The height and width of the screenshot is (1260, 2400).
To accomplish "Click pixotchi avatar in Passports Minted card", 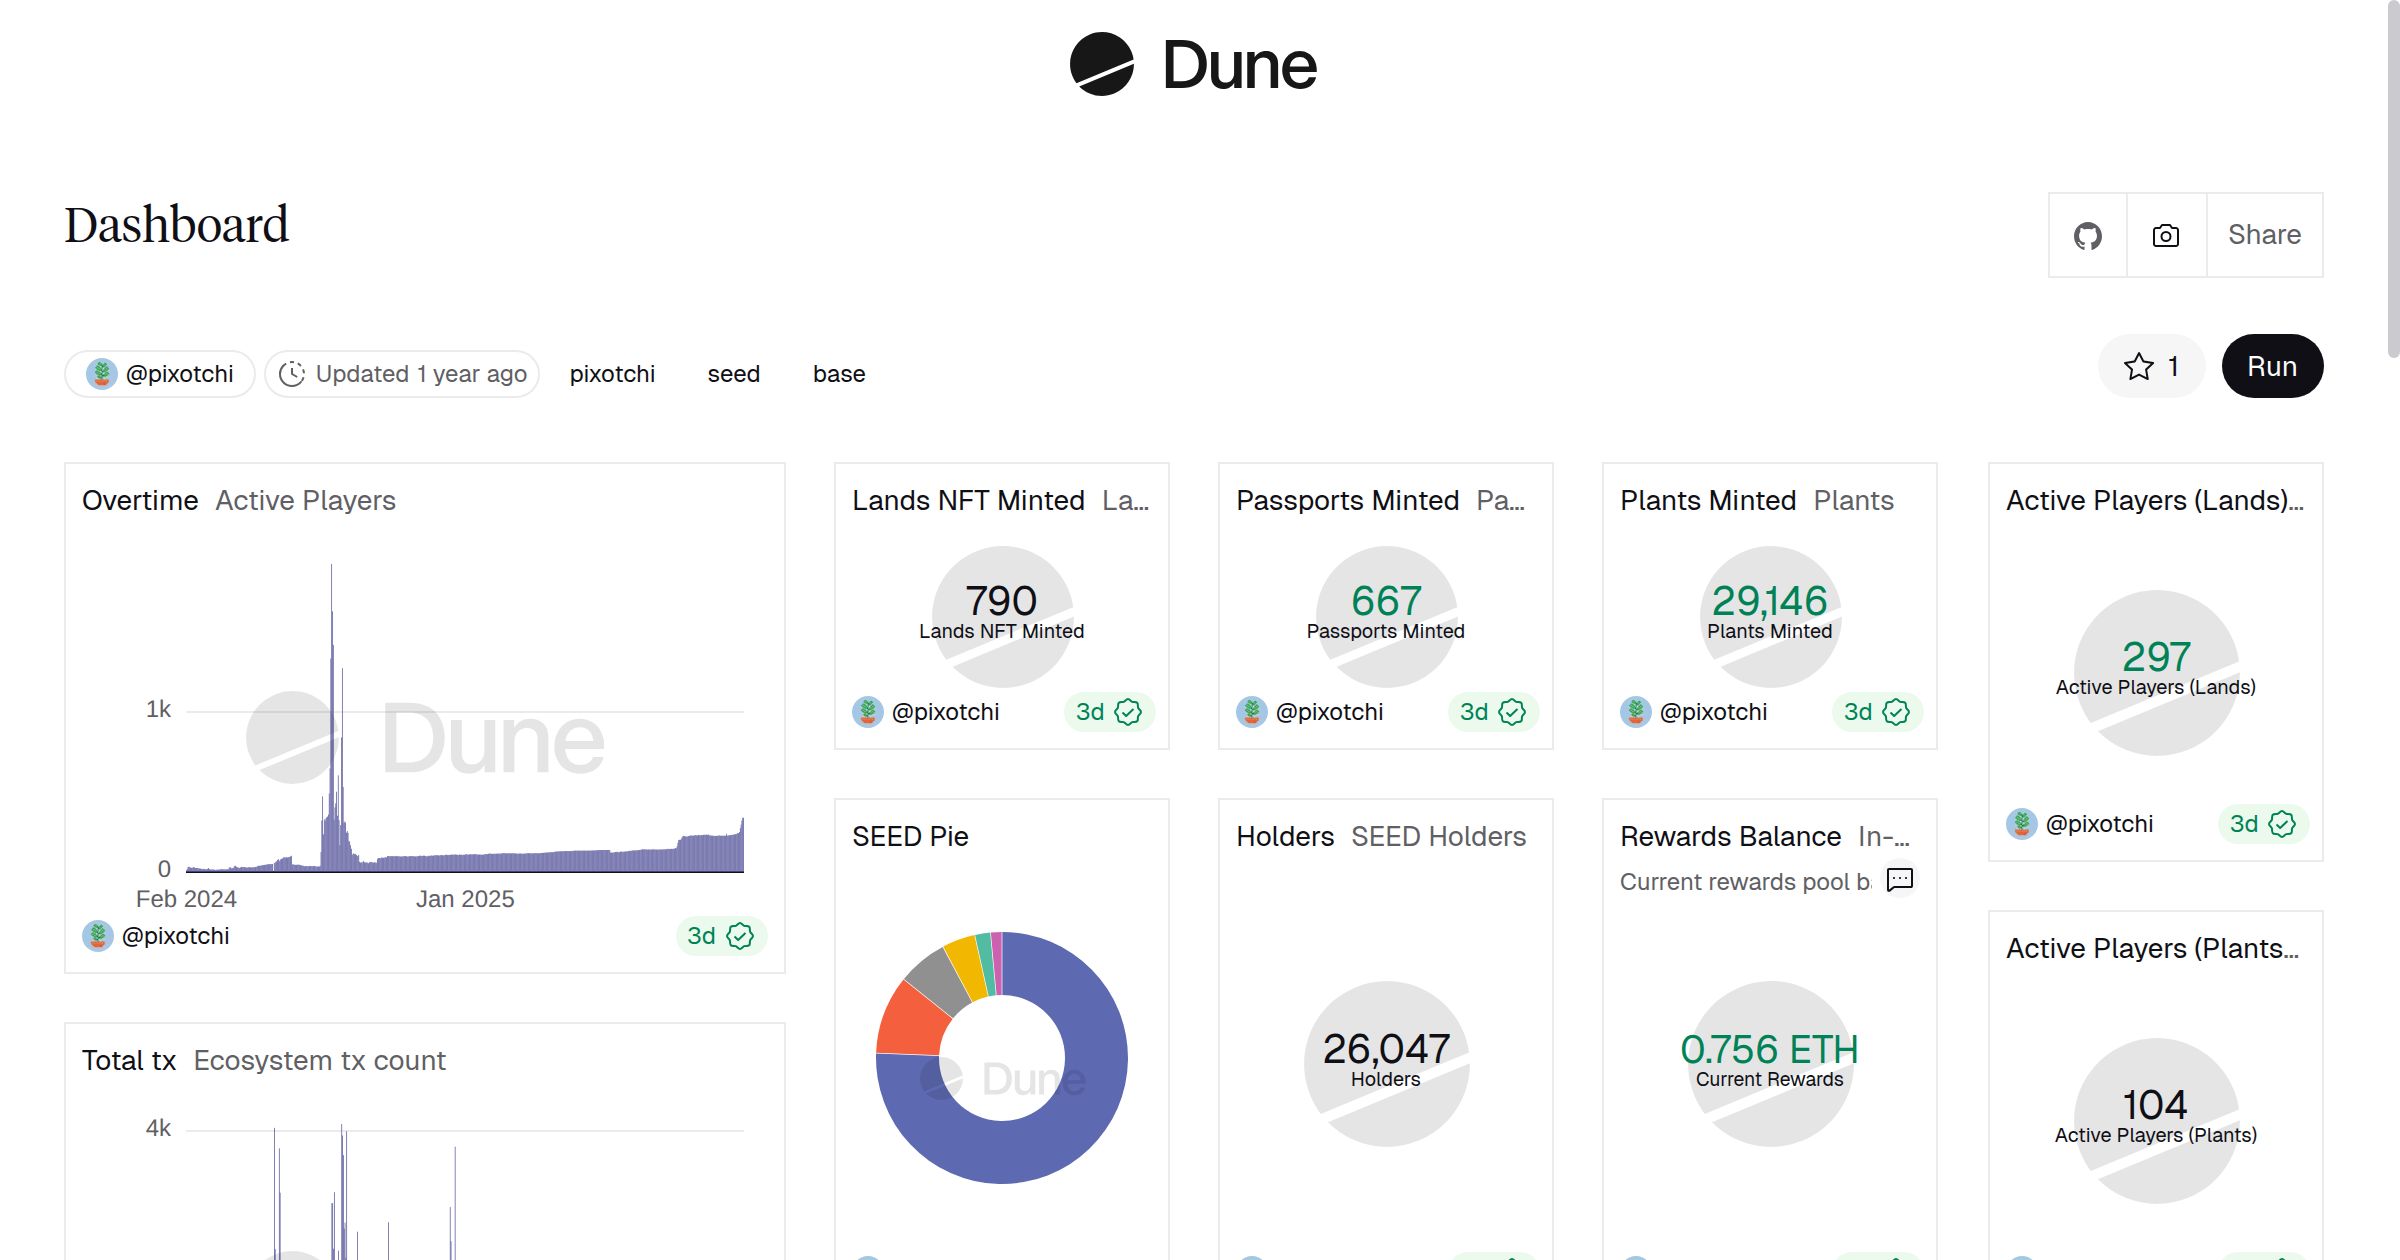I will (x=1252, y=712).
